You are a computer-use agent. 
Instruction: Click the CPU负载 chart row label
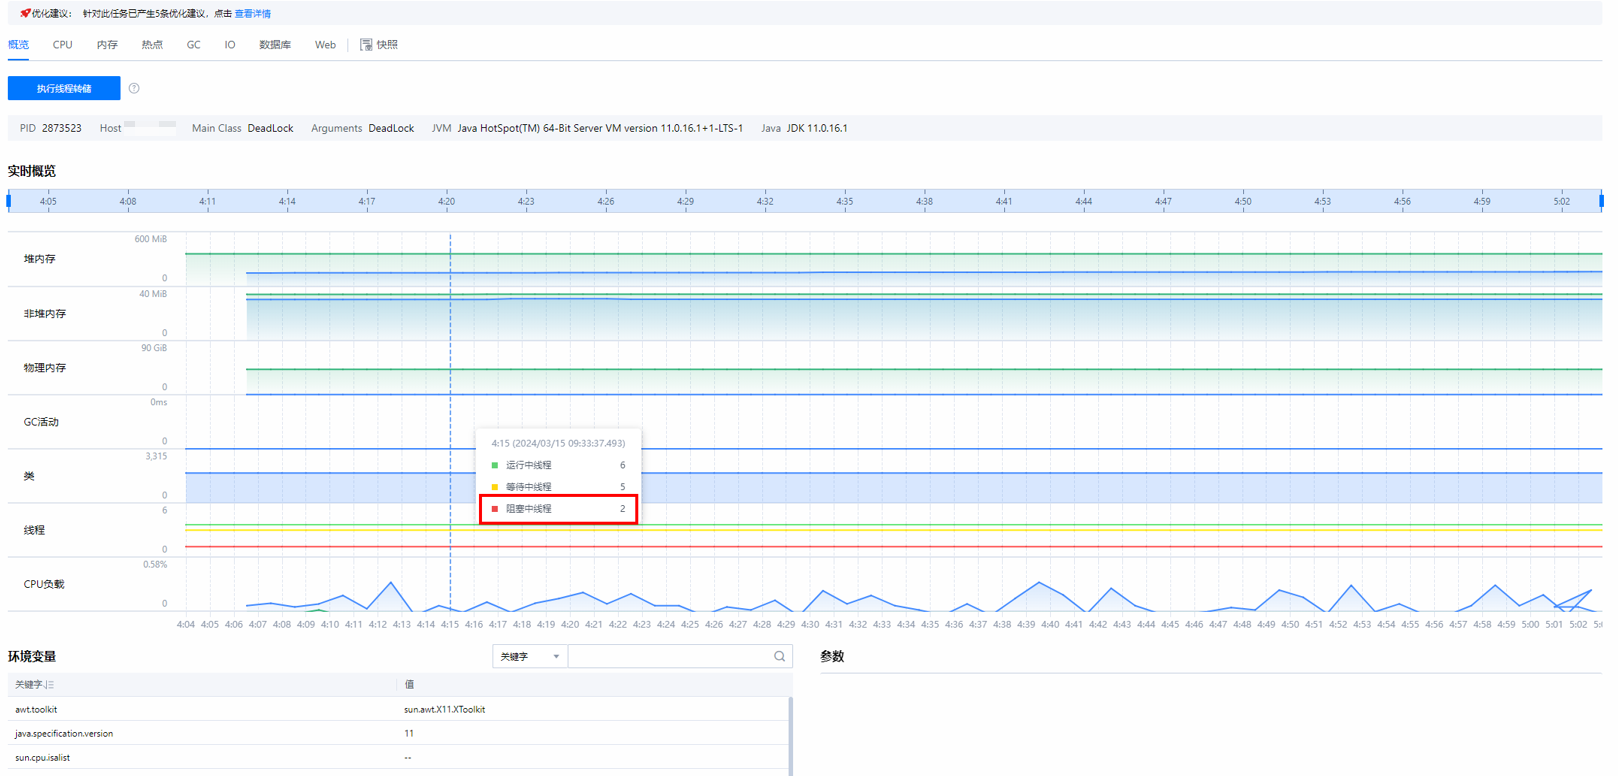click(x=44, y=584)
